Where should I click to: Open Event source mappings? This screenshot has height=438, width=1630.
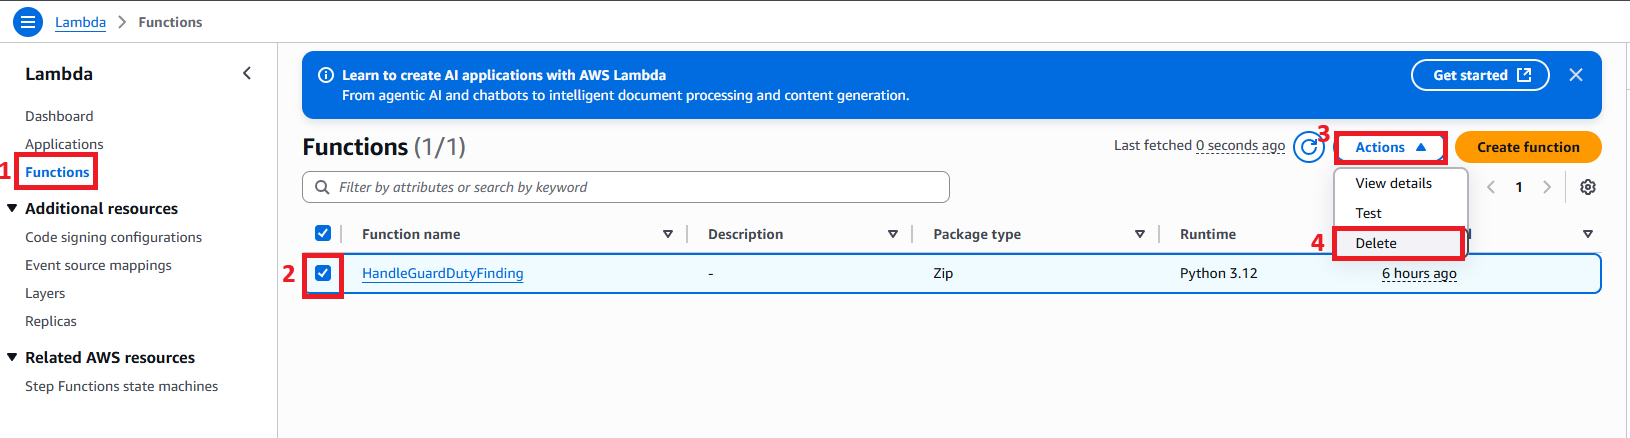(x=98, y=265)
